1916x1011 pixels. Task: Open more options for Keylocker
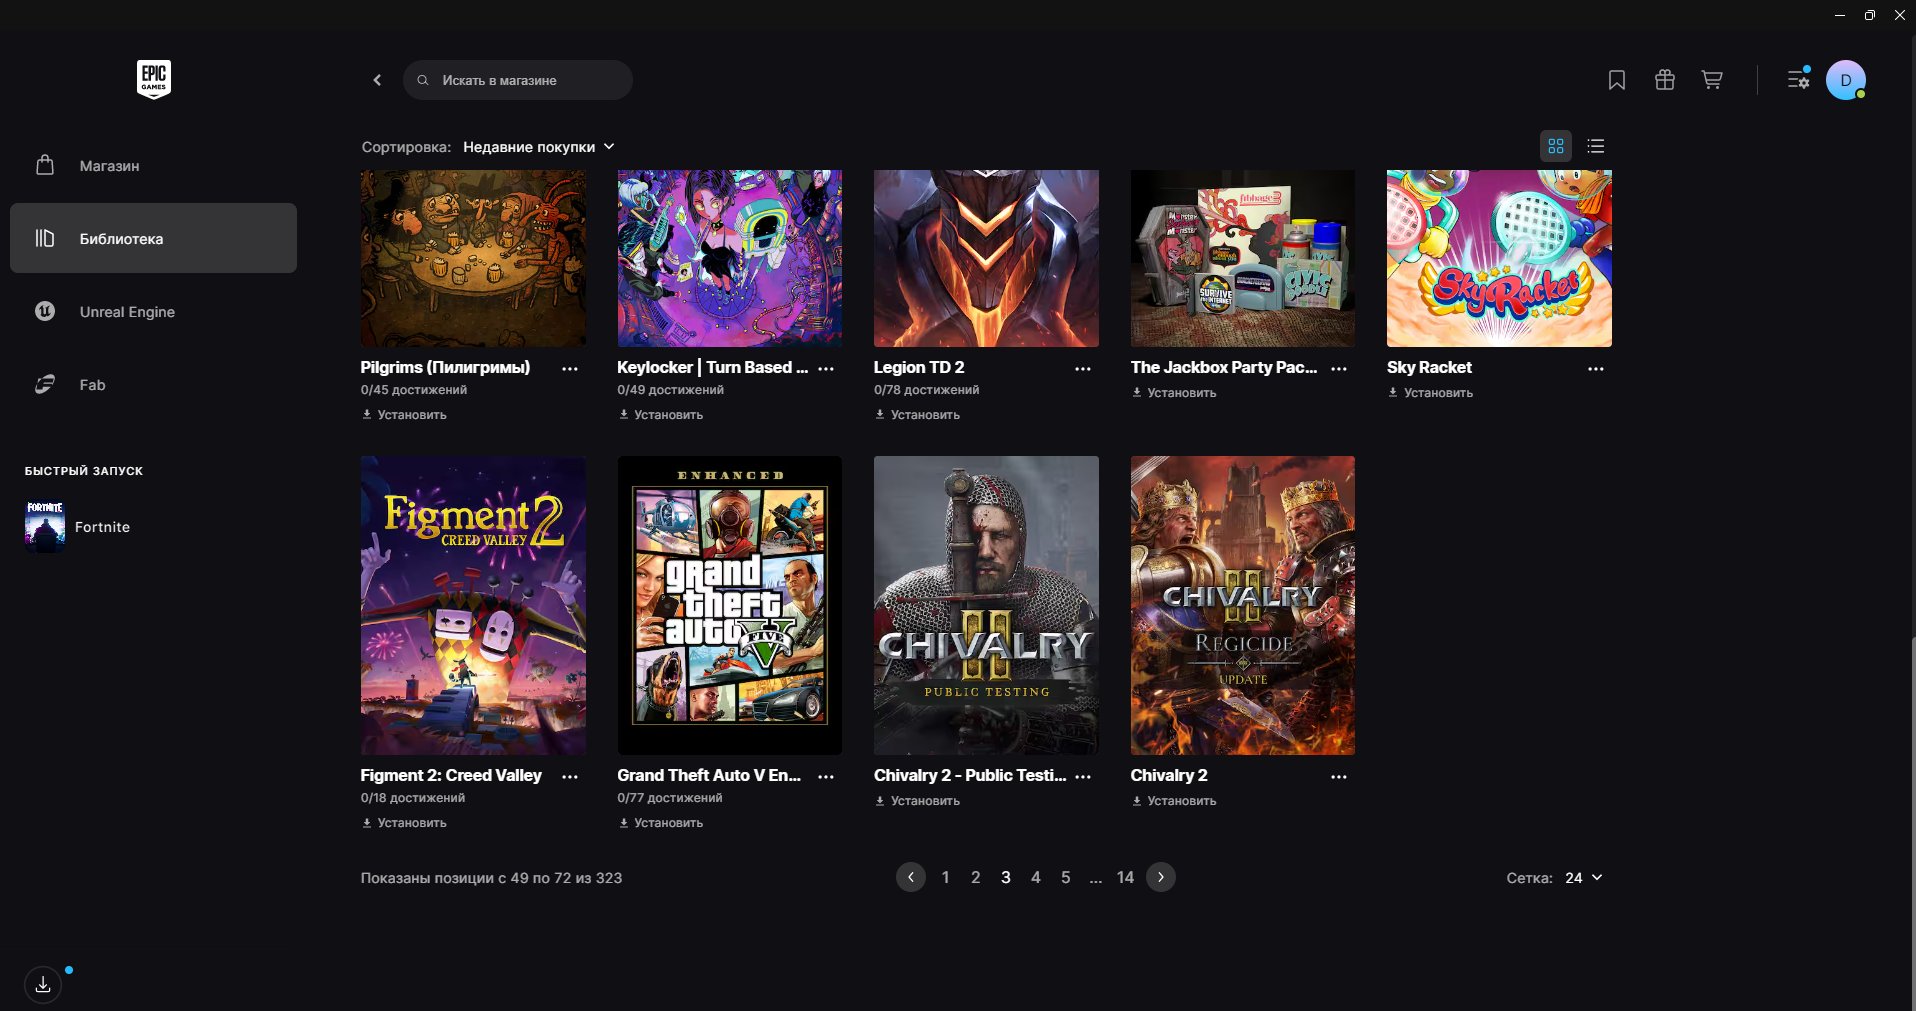pos(826,369)
